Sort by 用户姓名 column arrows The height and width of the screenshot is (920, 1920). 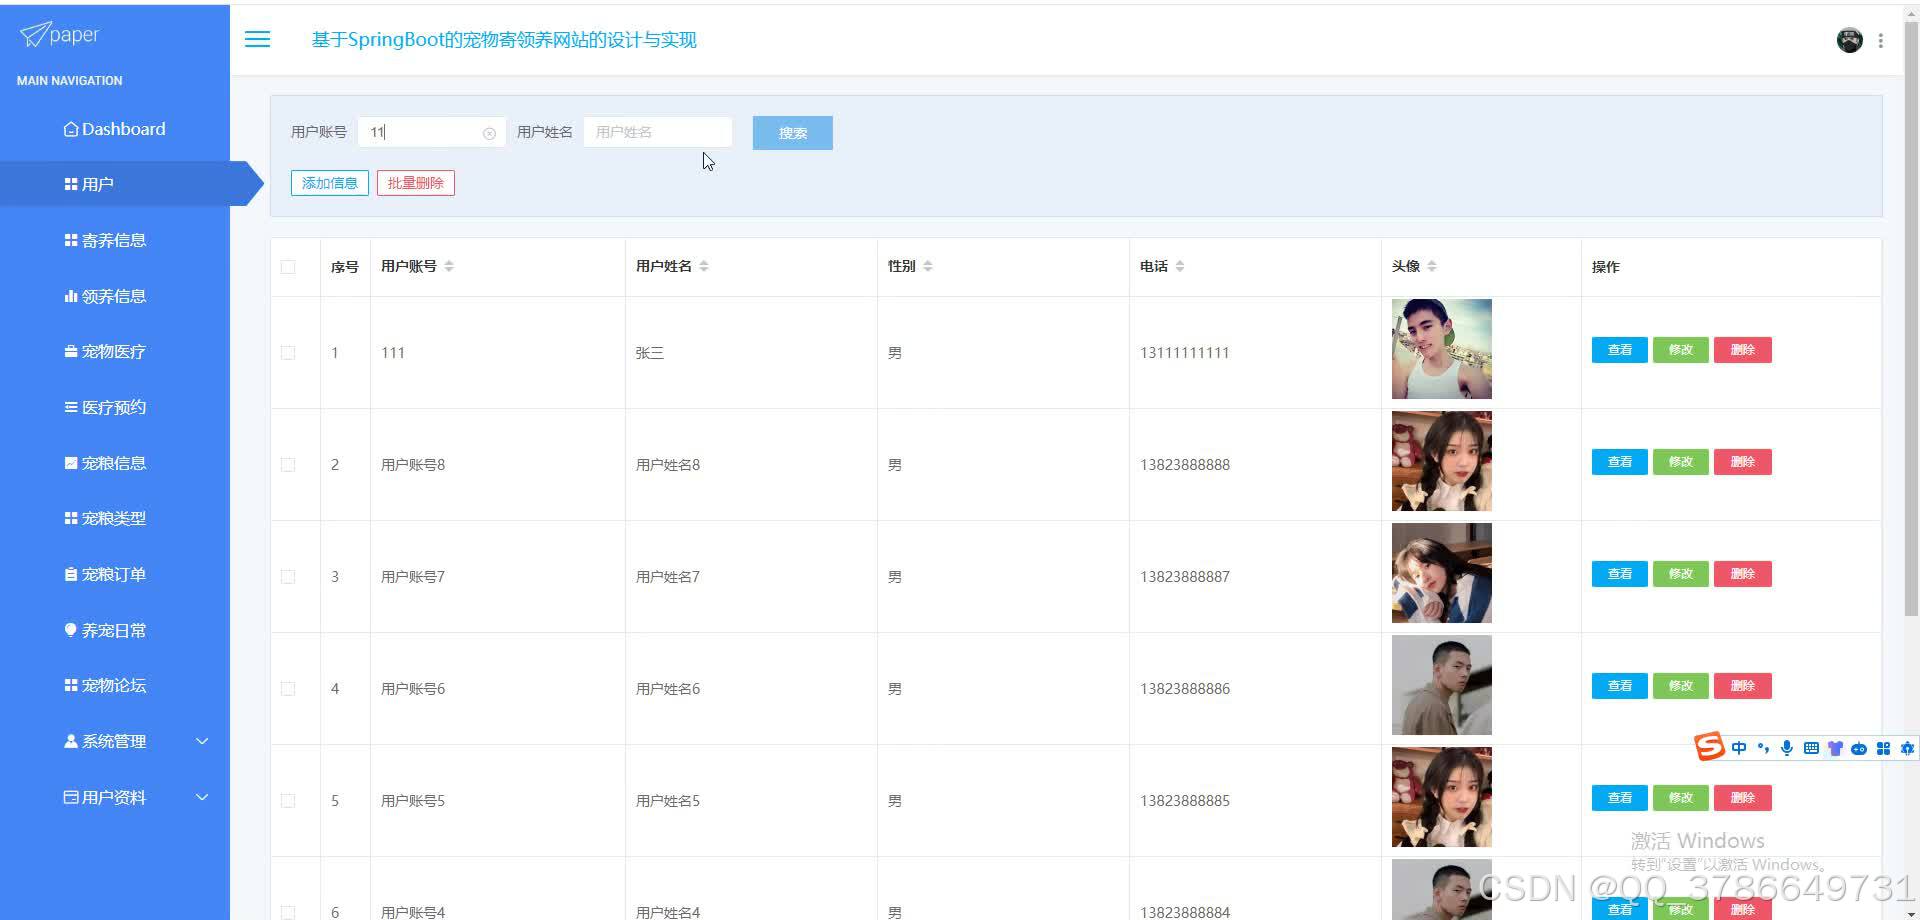pos(704,266)
